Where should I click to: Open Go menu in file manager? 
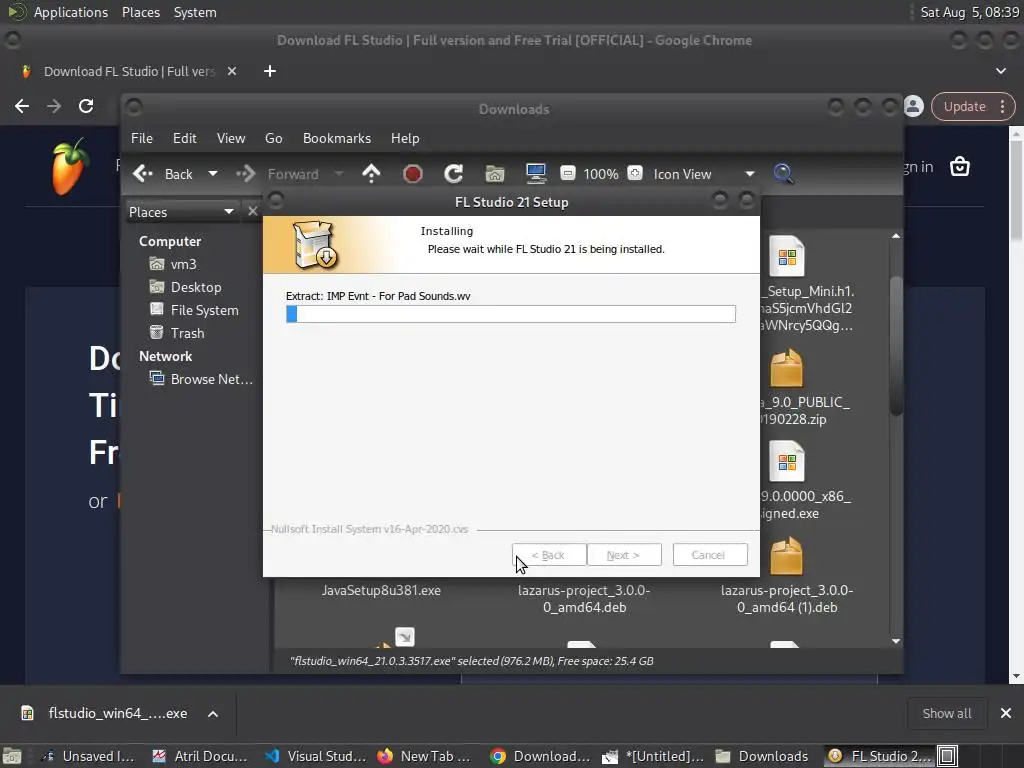[x=274, y=138]
